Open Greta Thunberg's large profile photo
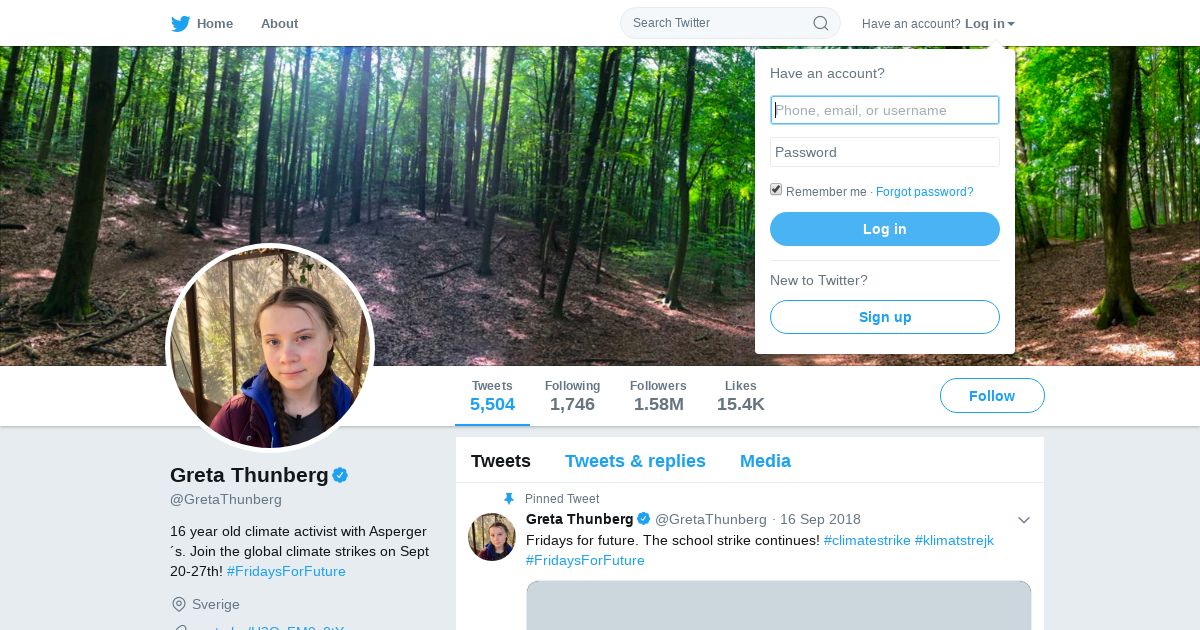Image resolution: width=1200 pixels, height=630 pixels. (270, 348)
